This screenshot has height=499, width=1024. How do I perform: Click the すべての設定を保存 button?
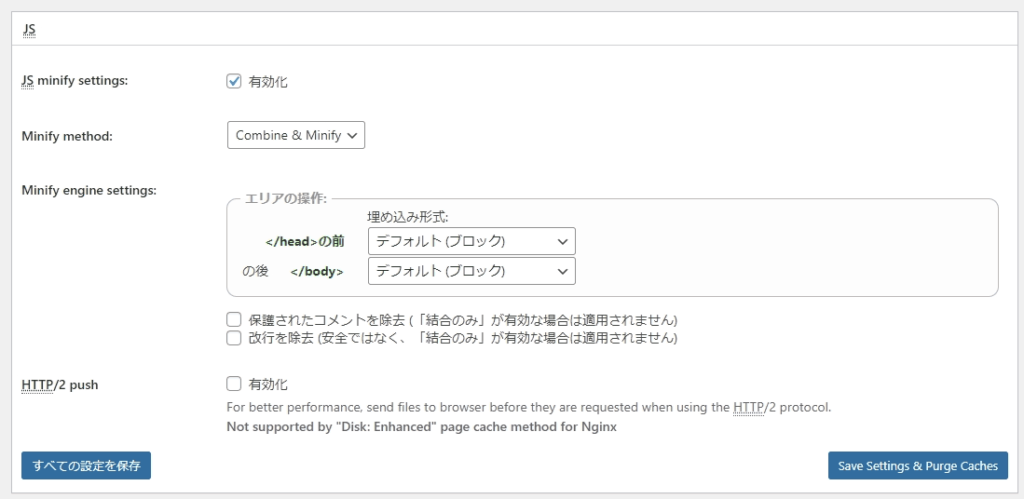click(x=86, y=466)
